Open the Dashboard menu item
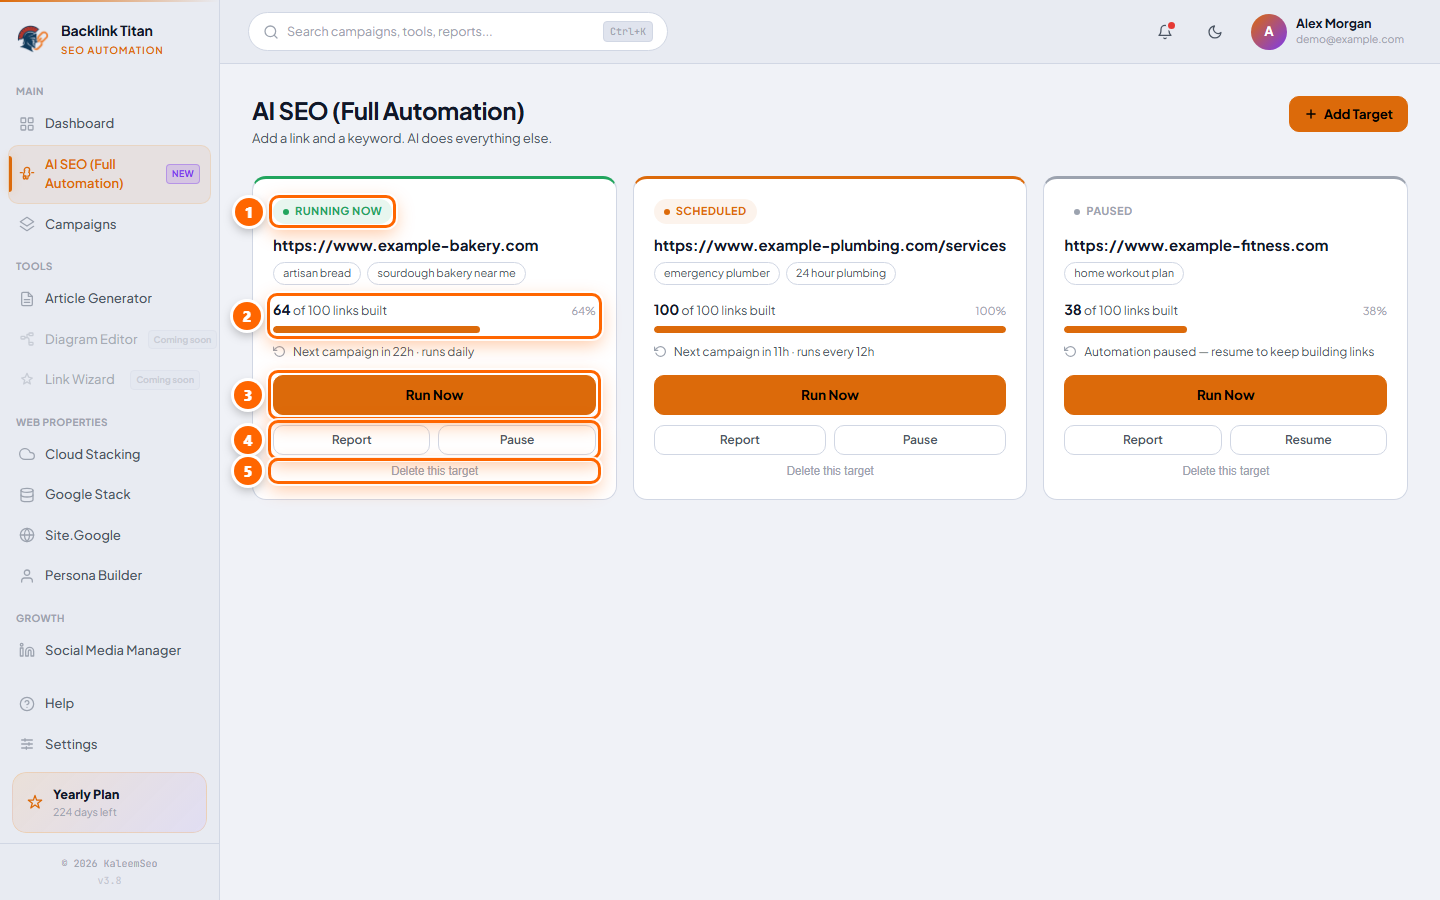The height and width of the screenshot is (900, 1440). click(x=110, y=124)
